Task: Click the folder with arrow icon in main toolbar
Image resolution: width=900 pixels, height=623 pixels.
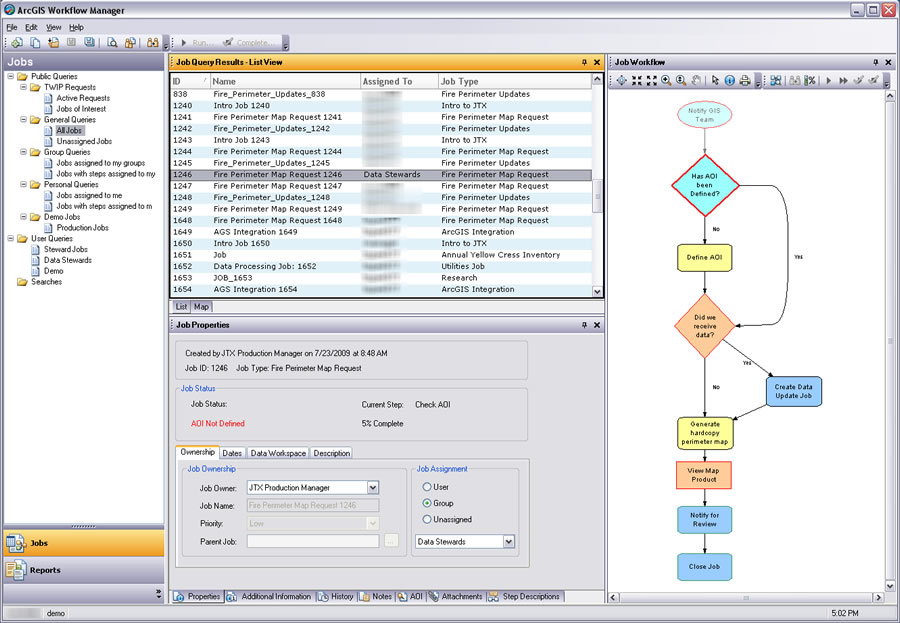Action: (53, 42)
